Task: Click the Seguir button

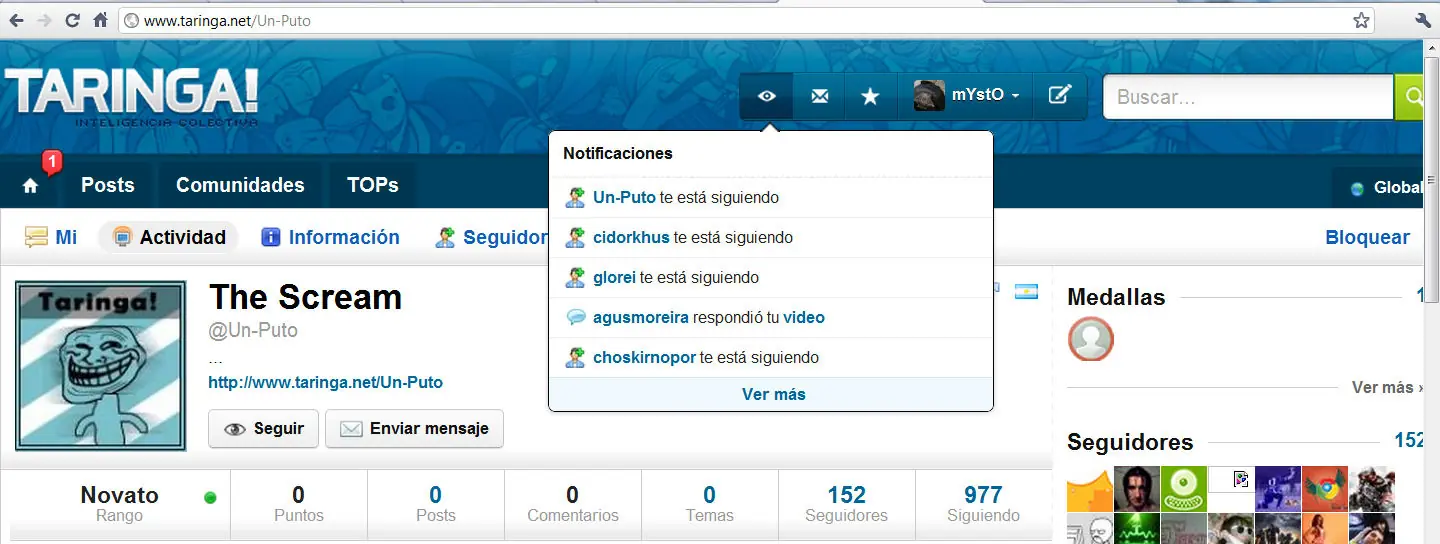Action: coord(264,428)
